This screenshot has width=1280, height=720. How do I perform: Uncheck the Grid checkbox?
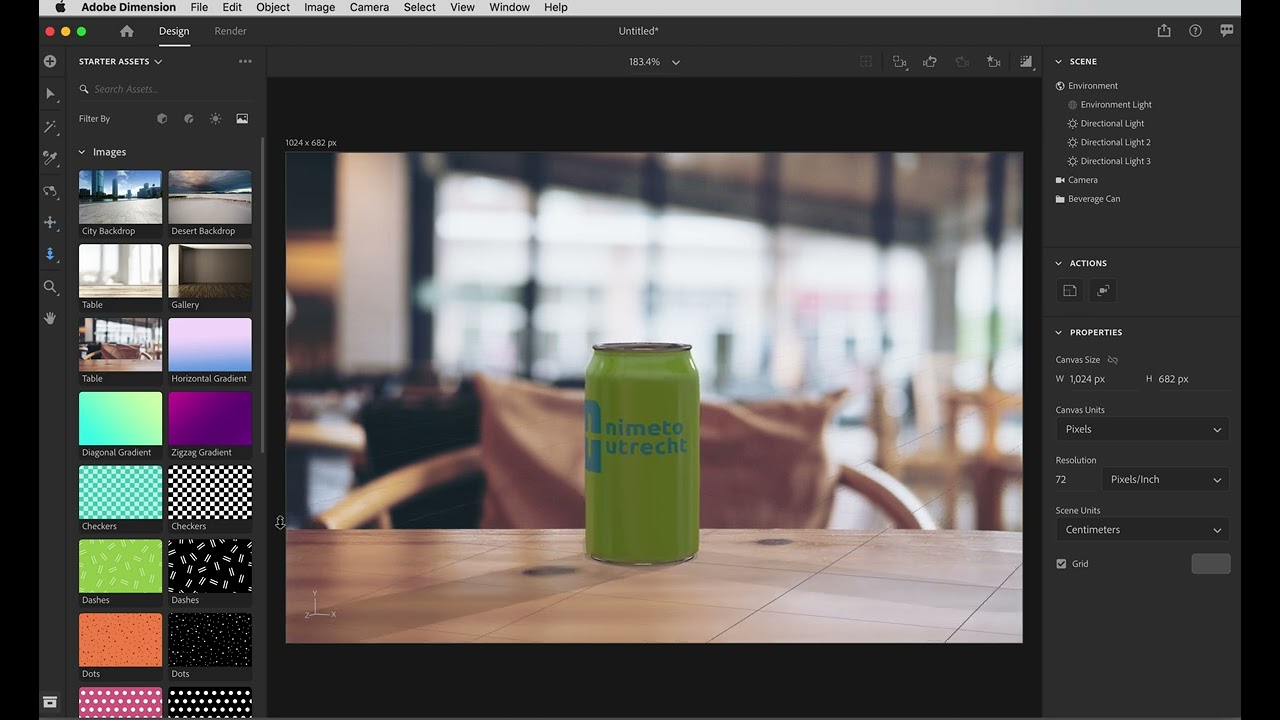click(1061, 564)
